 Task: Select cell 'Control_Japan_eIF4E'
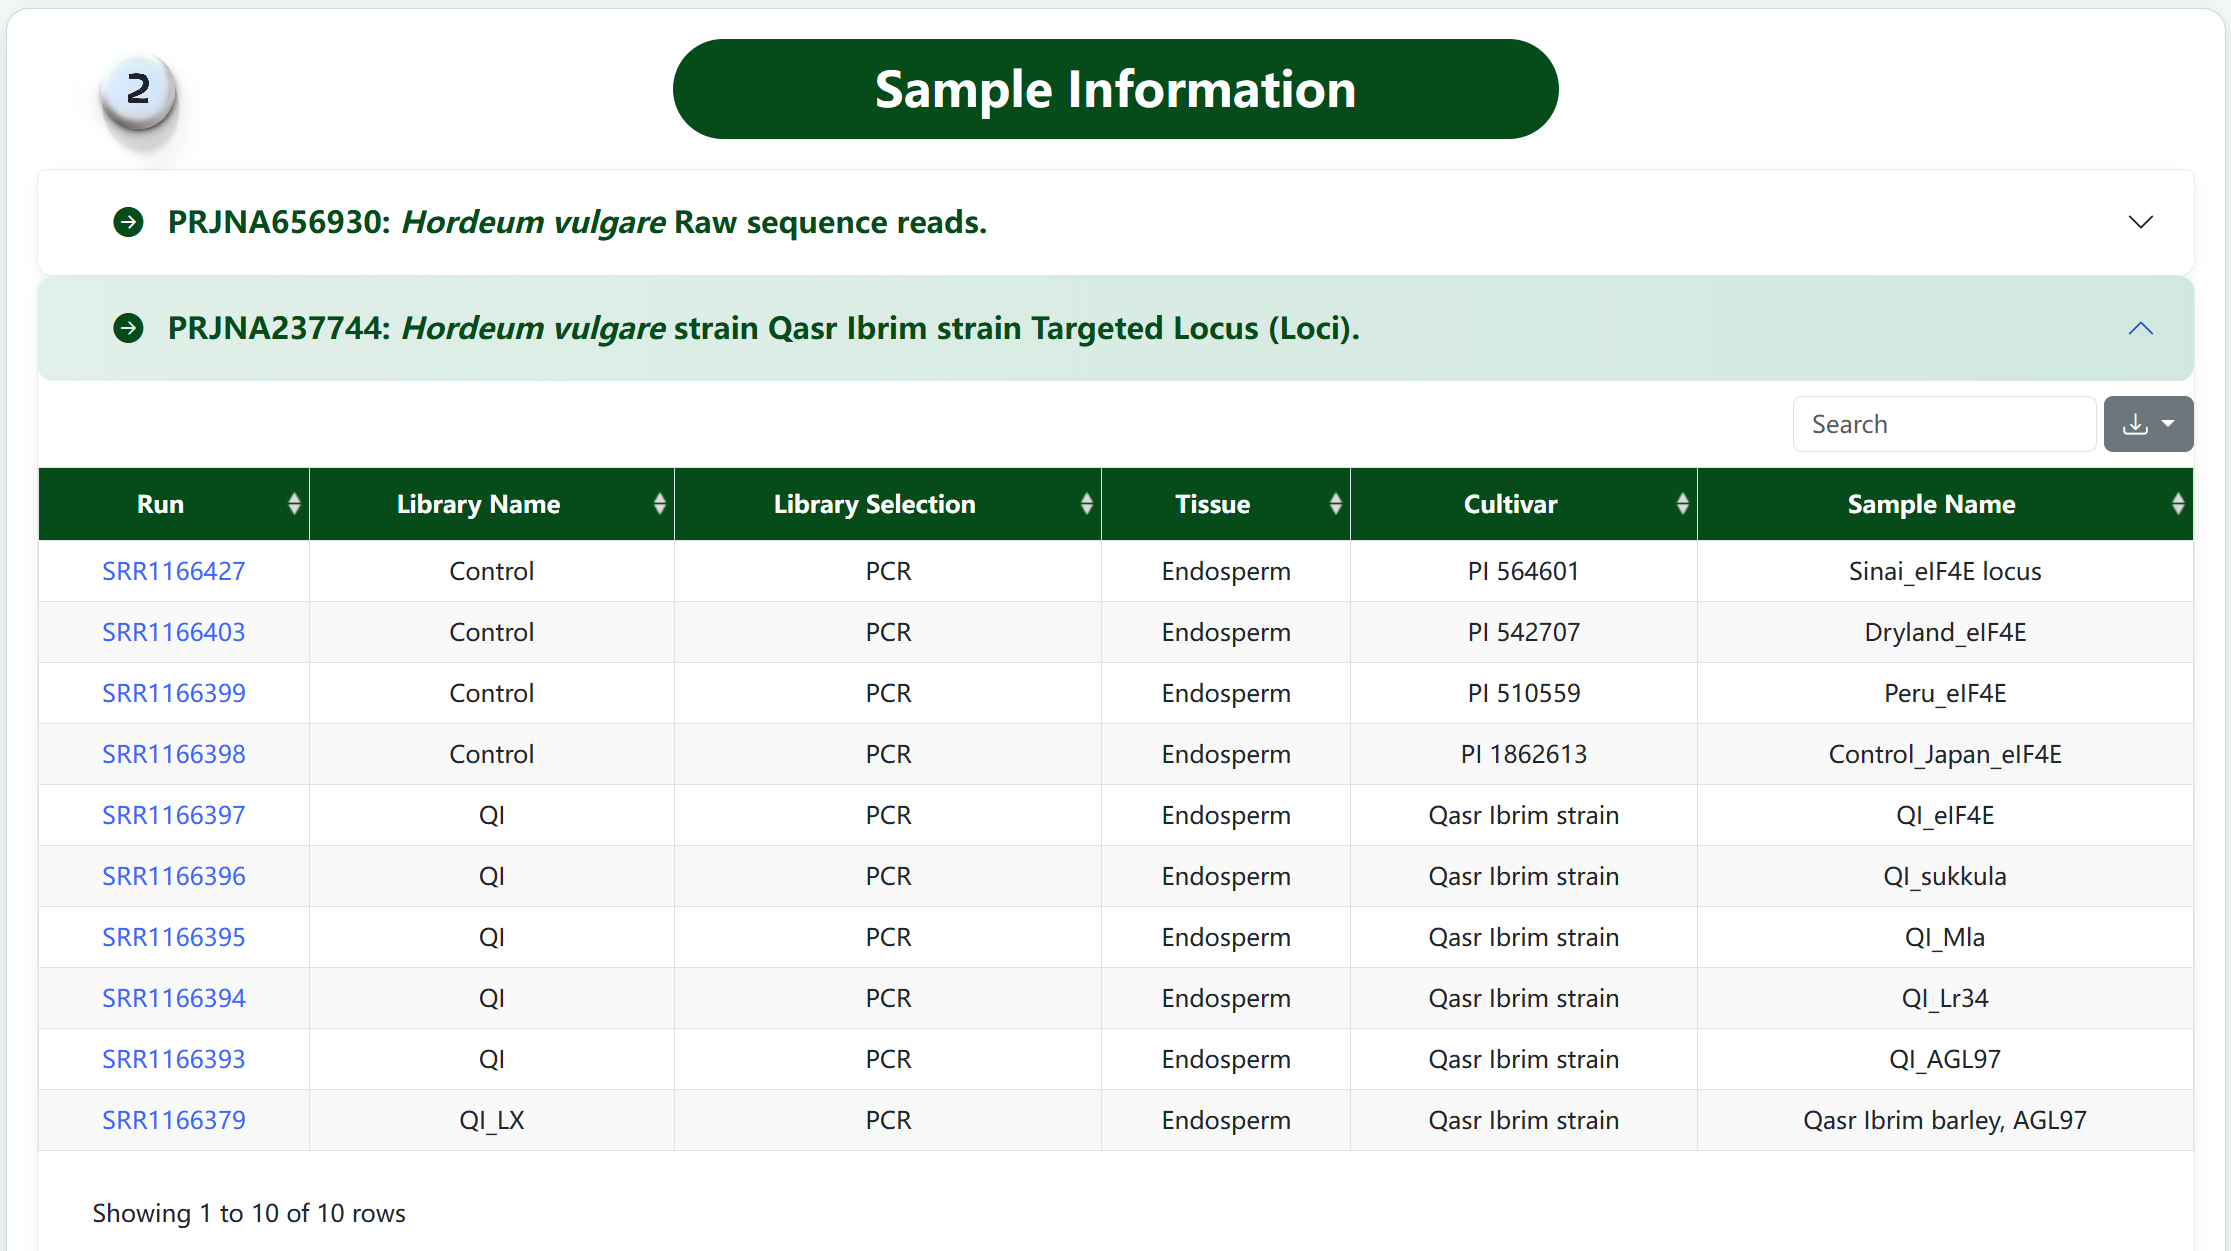1945,754
